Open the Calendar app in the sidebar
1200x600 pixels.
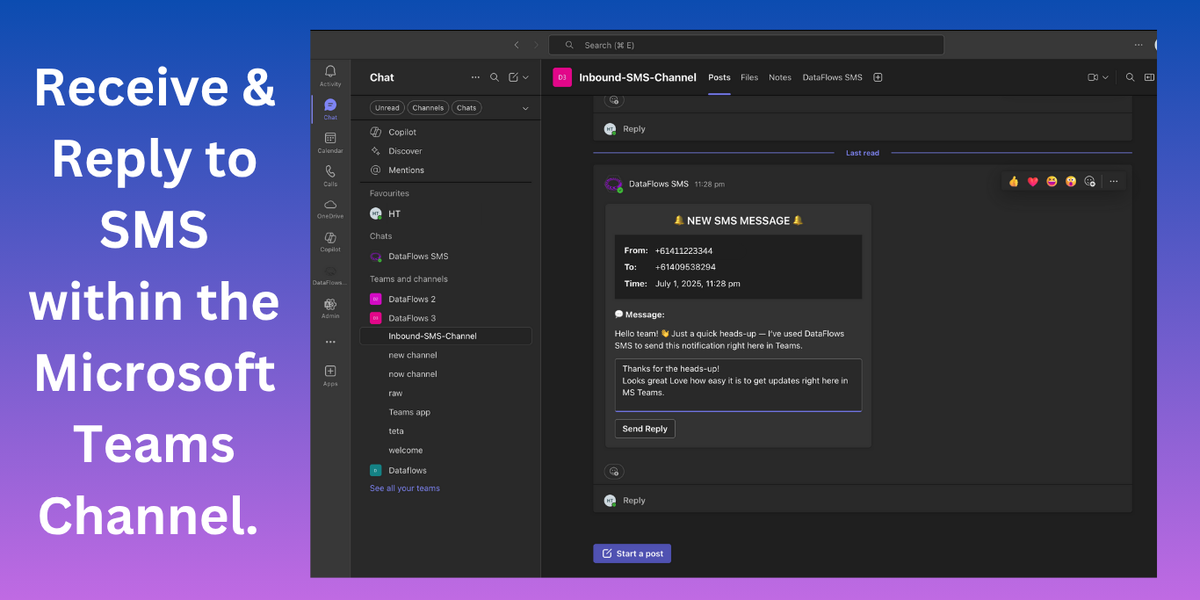click(x=330, y=142)
